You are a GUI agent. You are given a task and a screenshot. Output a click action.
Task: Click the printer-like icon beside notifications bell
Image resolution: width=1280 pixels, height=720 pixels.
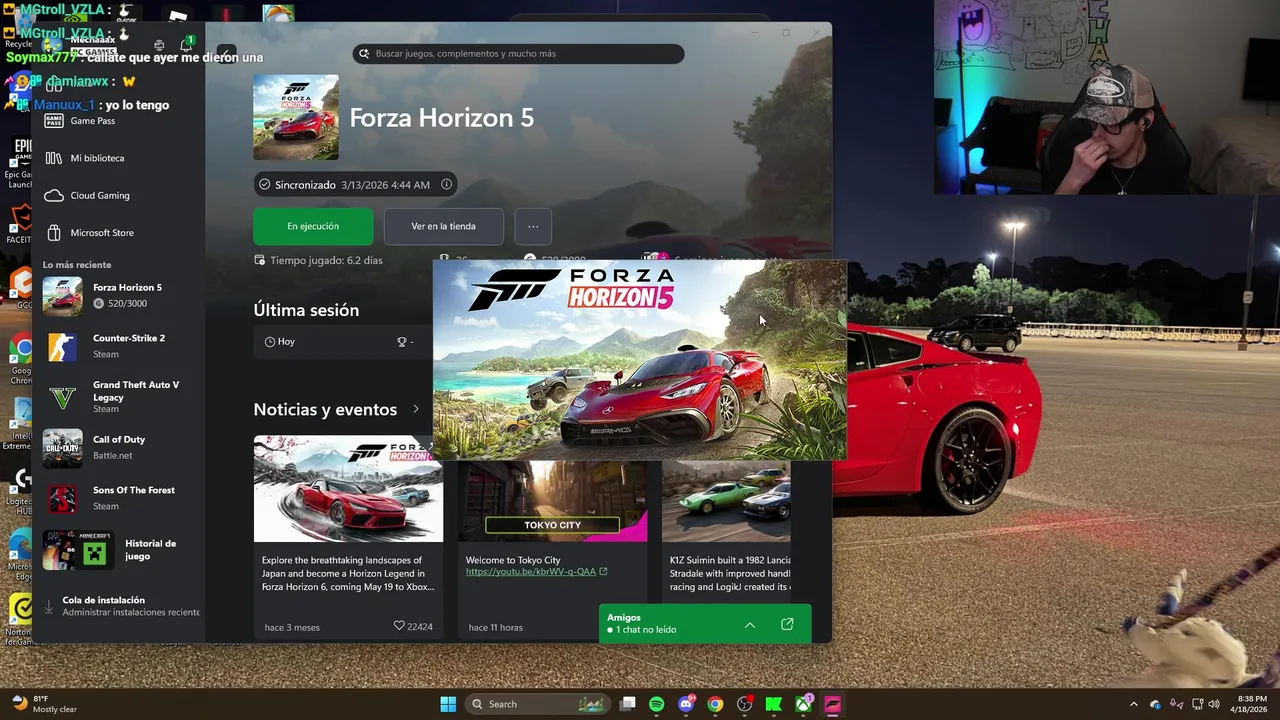coord(159,45)
